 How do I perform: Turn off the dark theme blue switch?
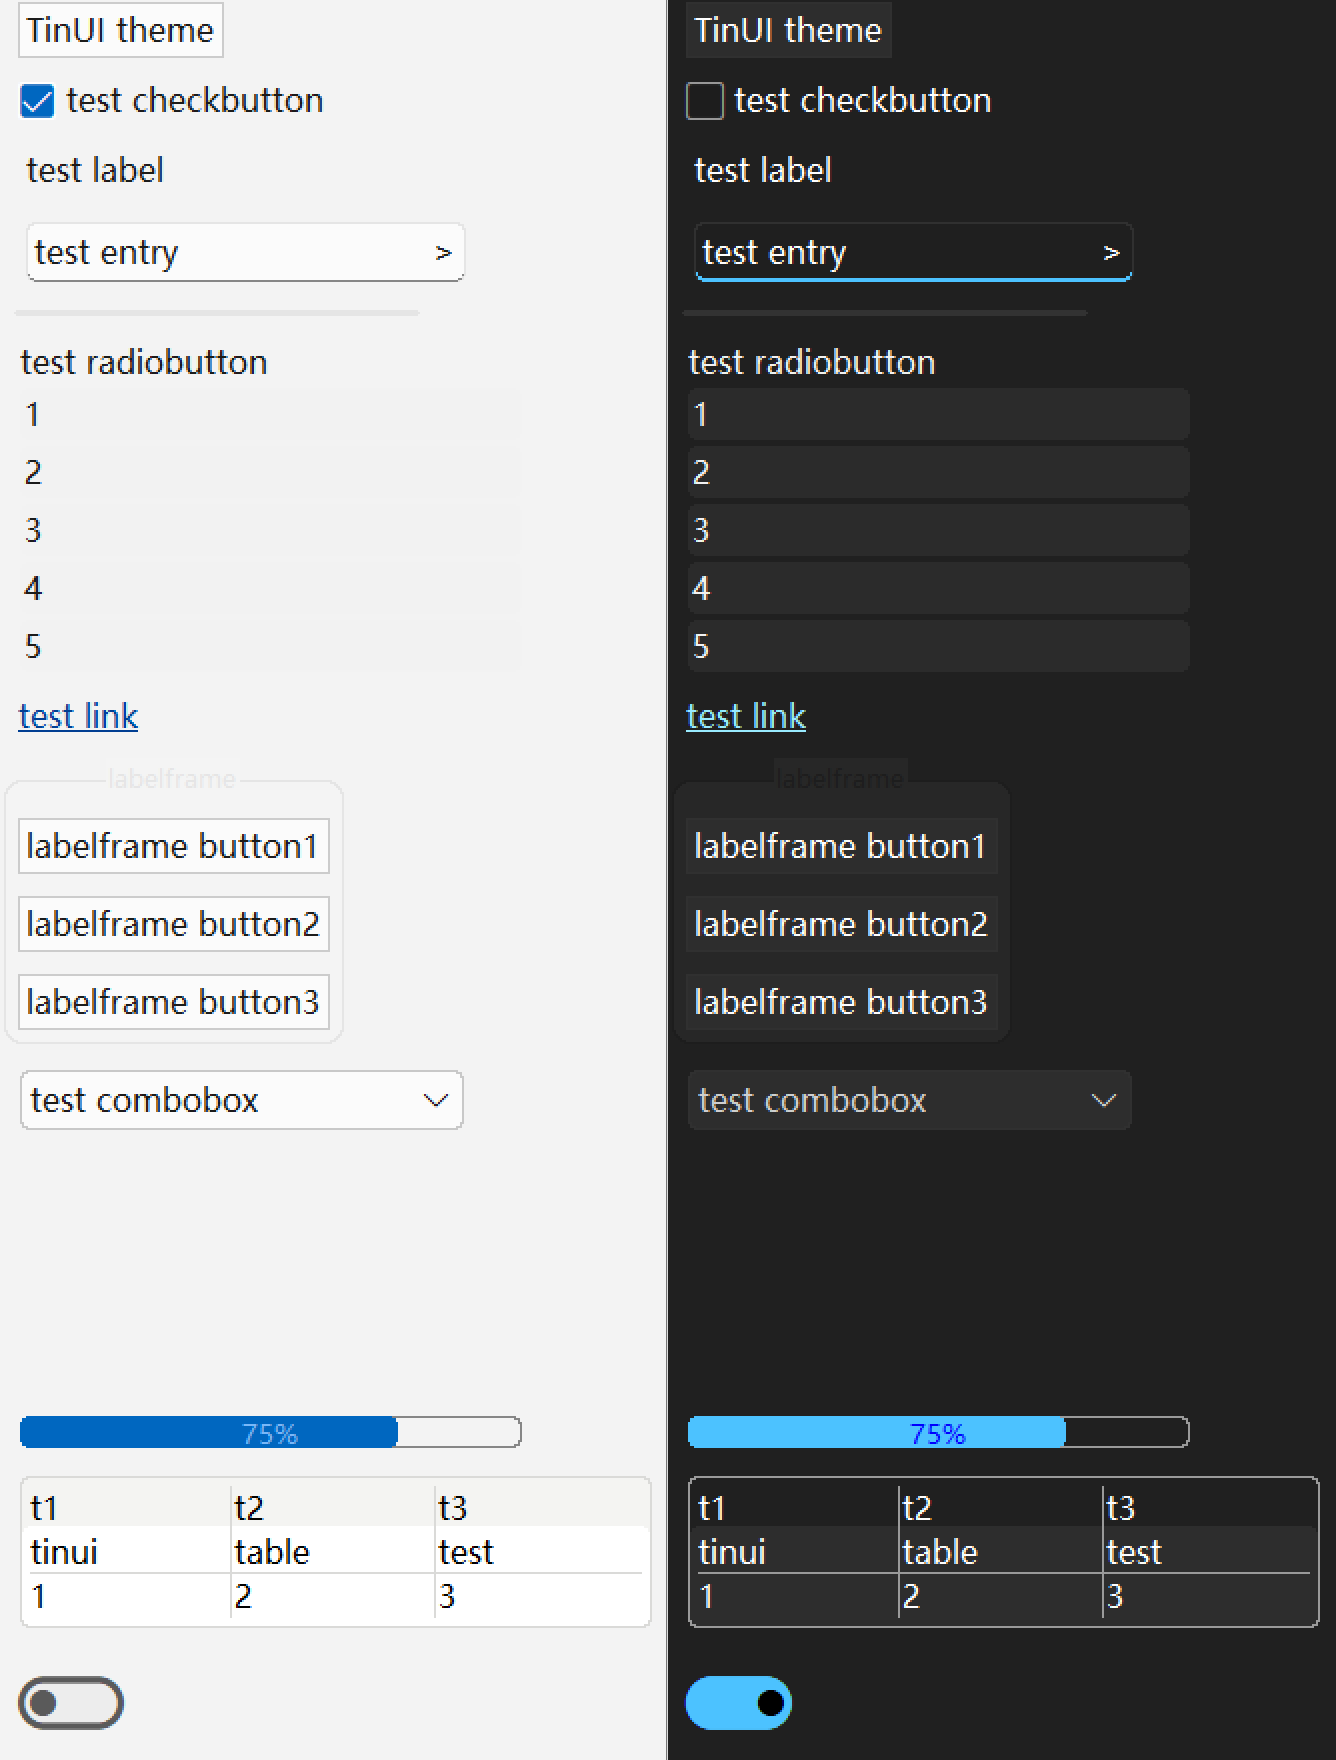[739, 1703]
